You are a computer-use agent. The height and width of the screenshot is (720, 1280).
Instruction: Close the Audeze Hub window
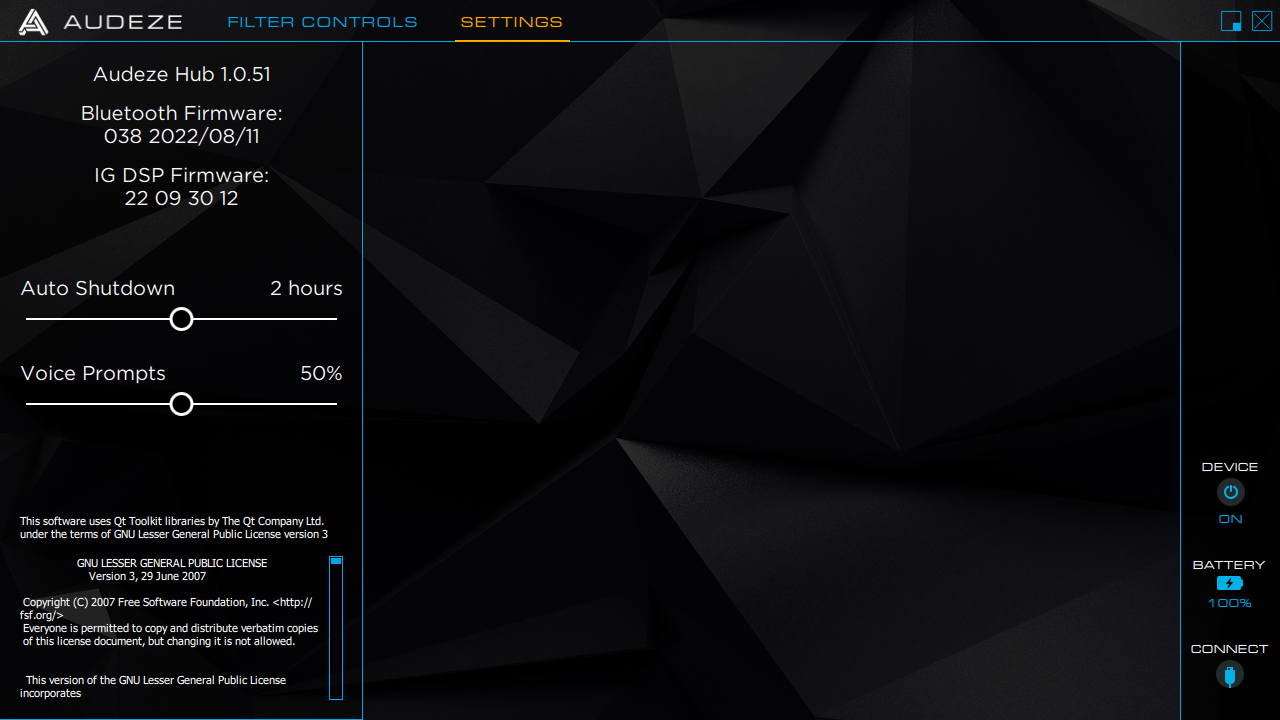pyautogui.click(x=1262, y=21)
